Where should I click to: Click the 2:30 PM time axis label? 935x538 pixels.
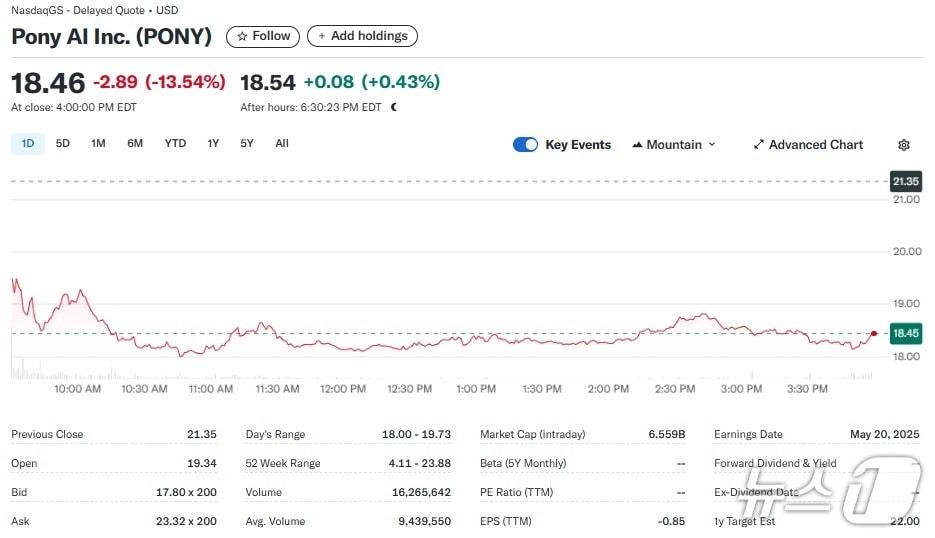(x=675, y=389)
